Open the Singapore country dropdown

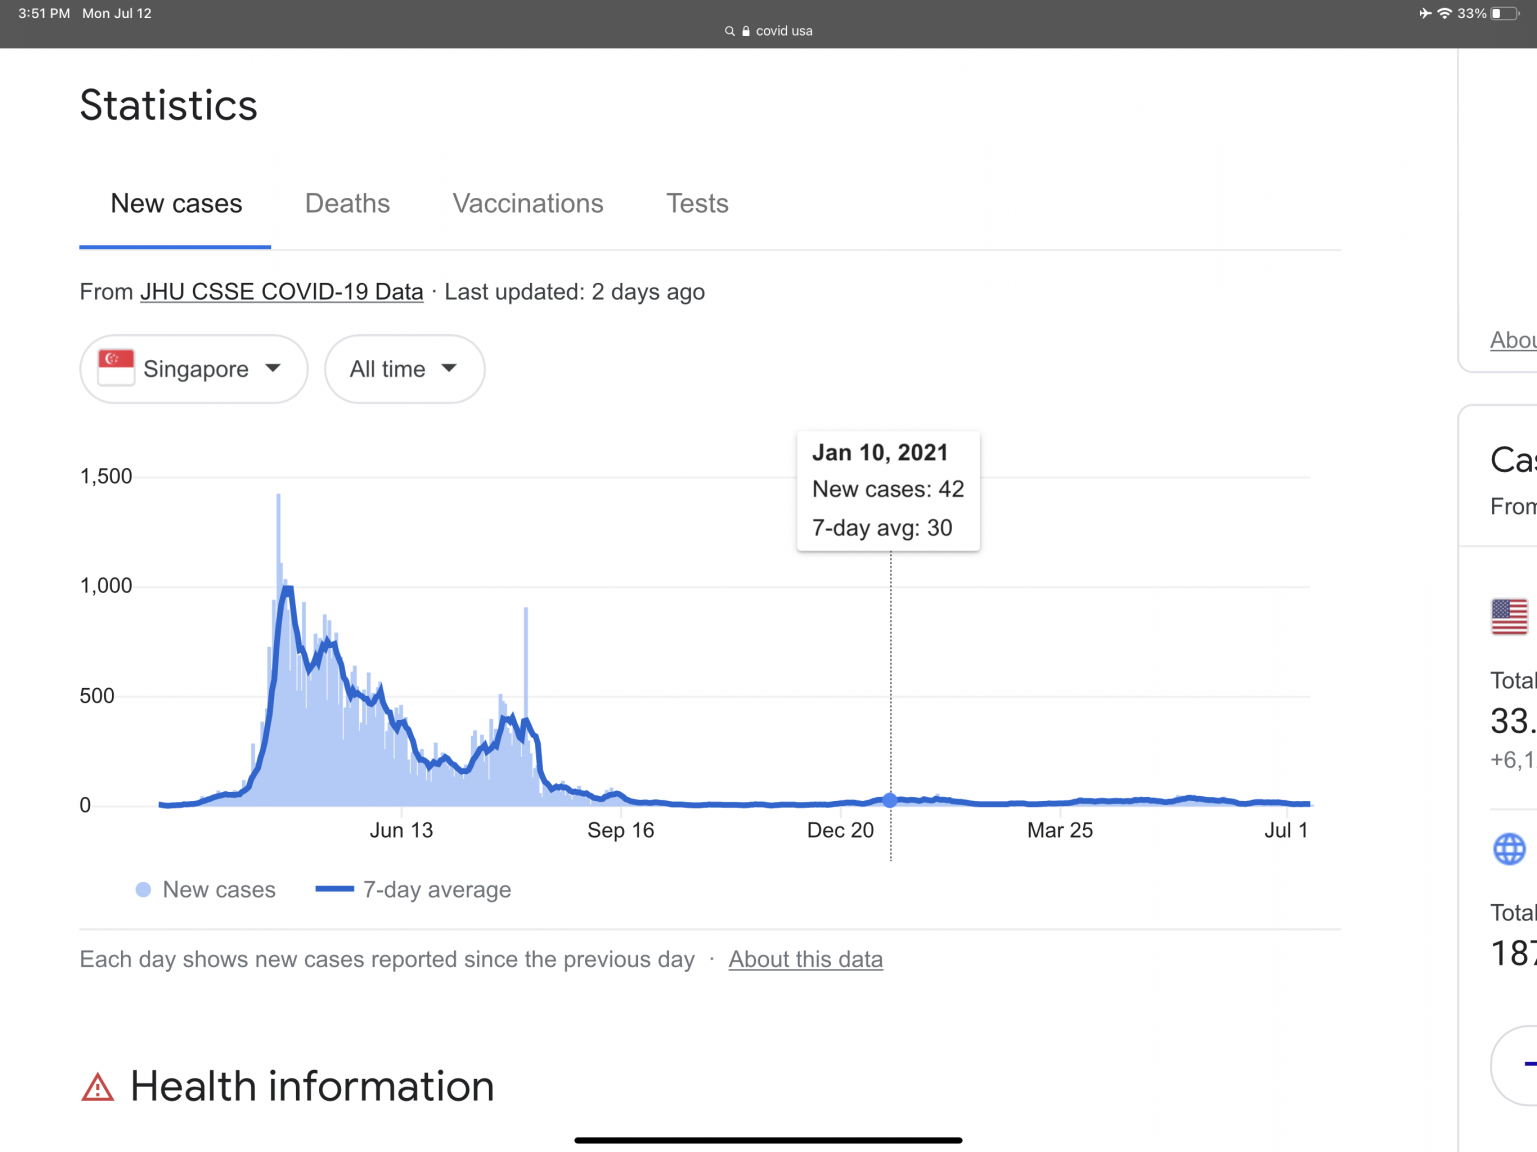point(194,369)
